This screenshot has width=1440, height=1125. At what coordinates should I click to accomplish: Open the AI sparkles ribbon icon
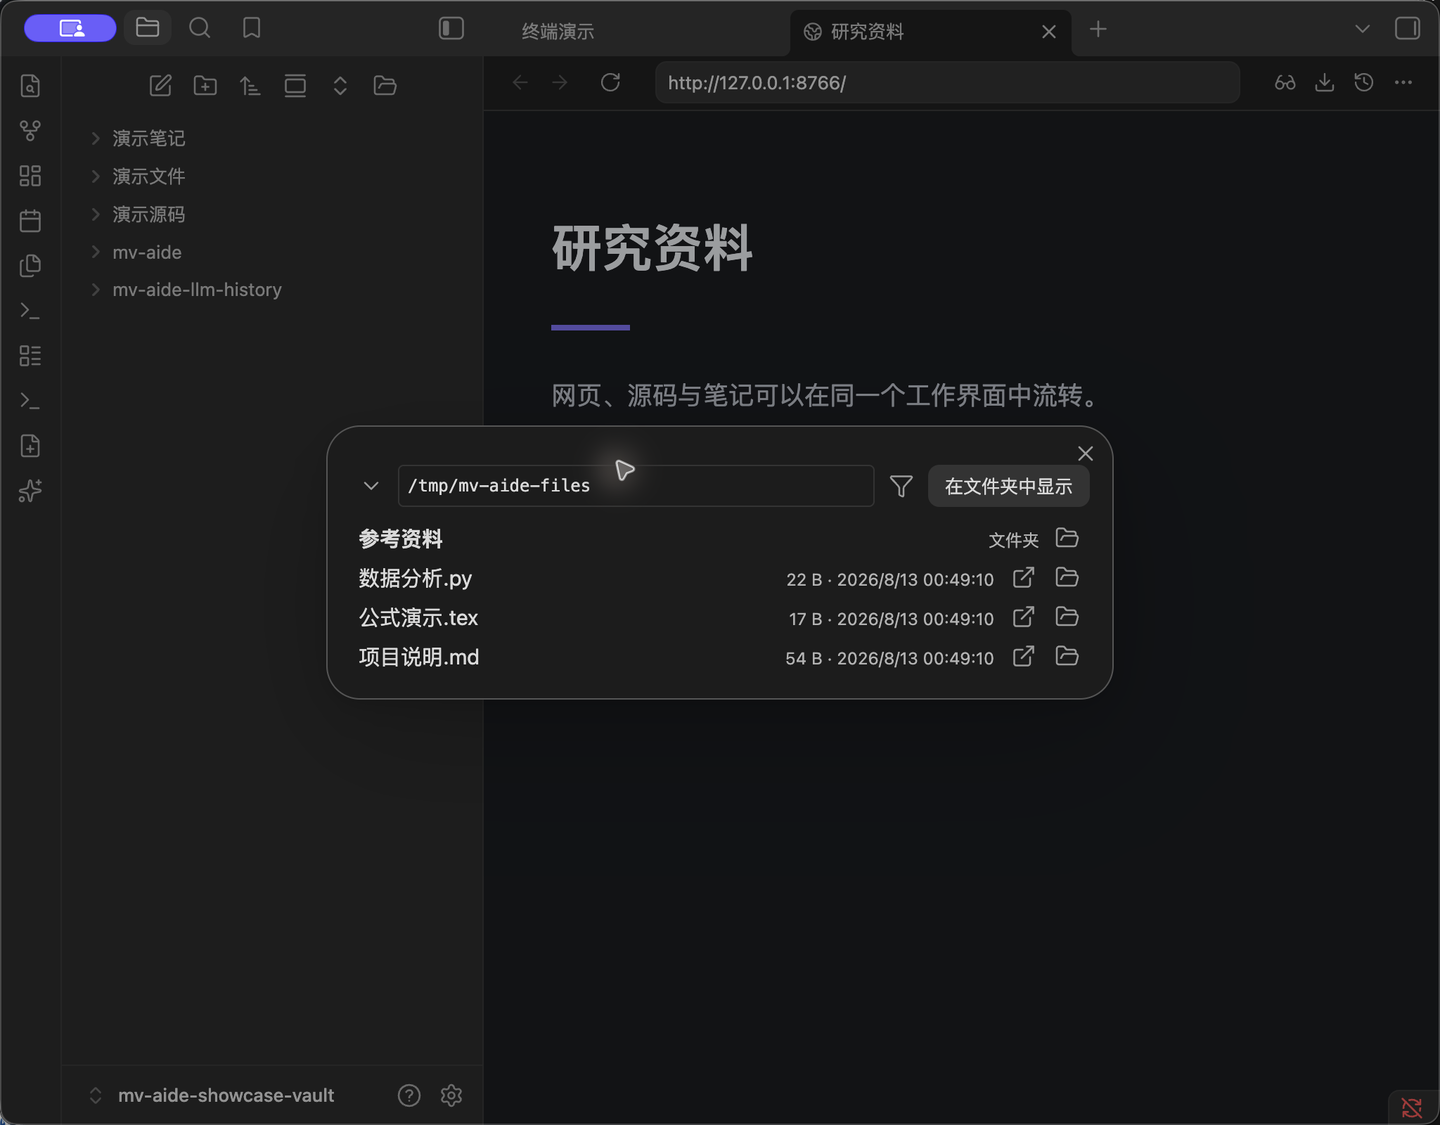[x=30, y=491]
